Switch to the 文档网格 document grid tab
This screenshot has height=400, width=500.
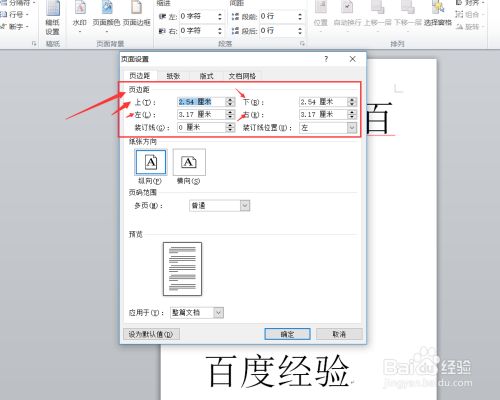pyautogui.click(x=242, y=76)
